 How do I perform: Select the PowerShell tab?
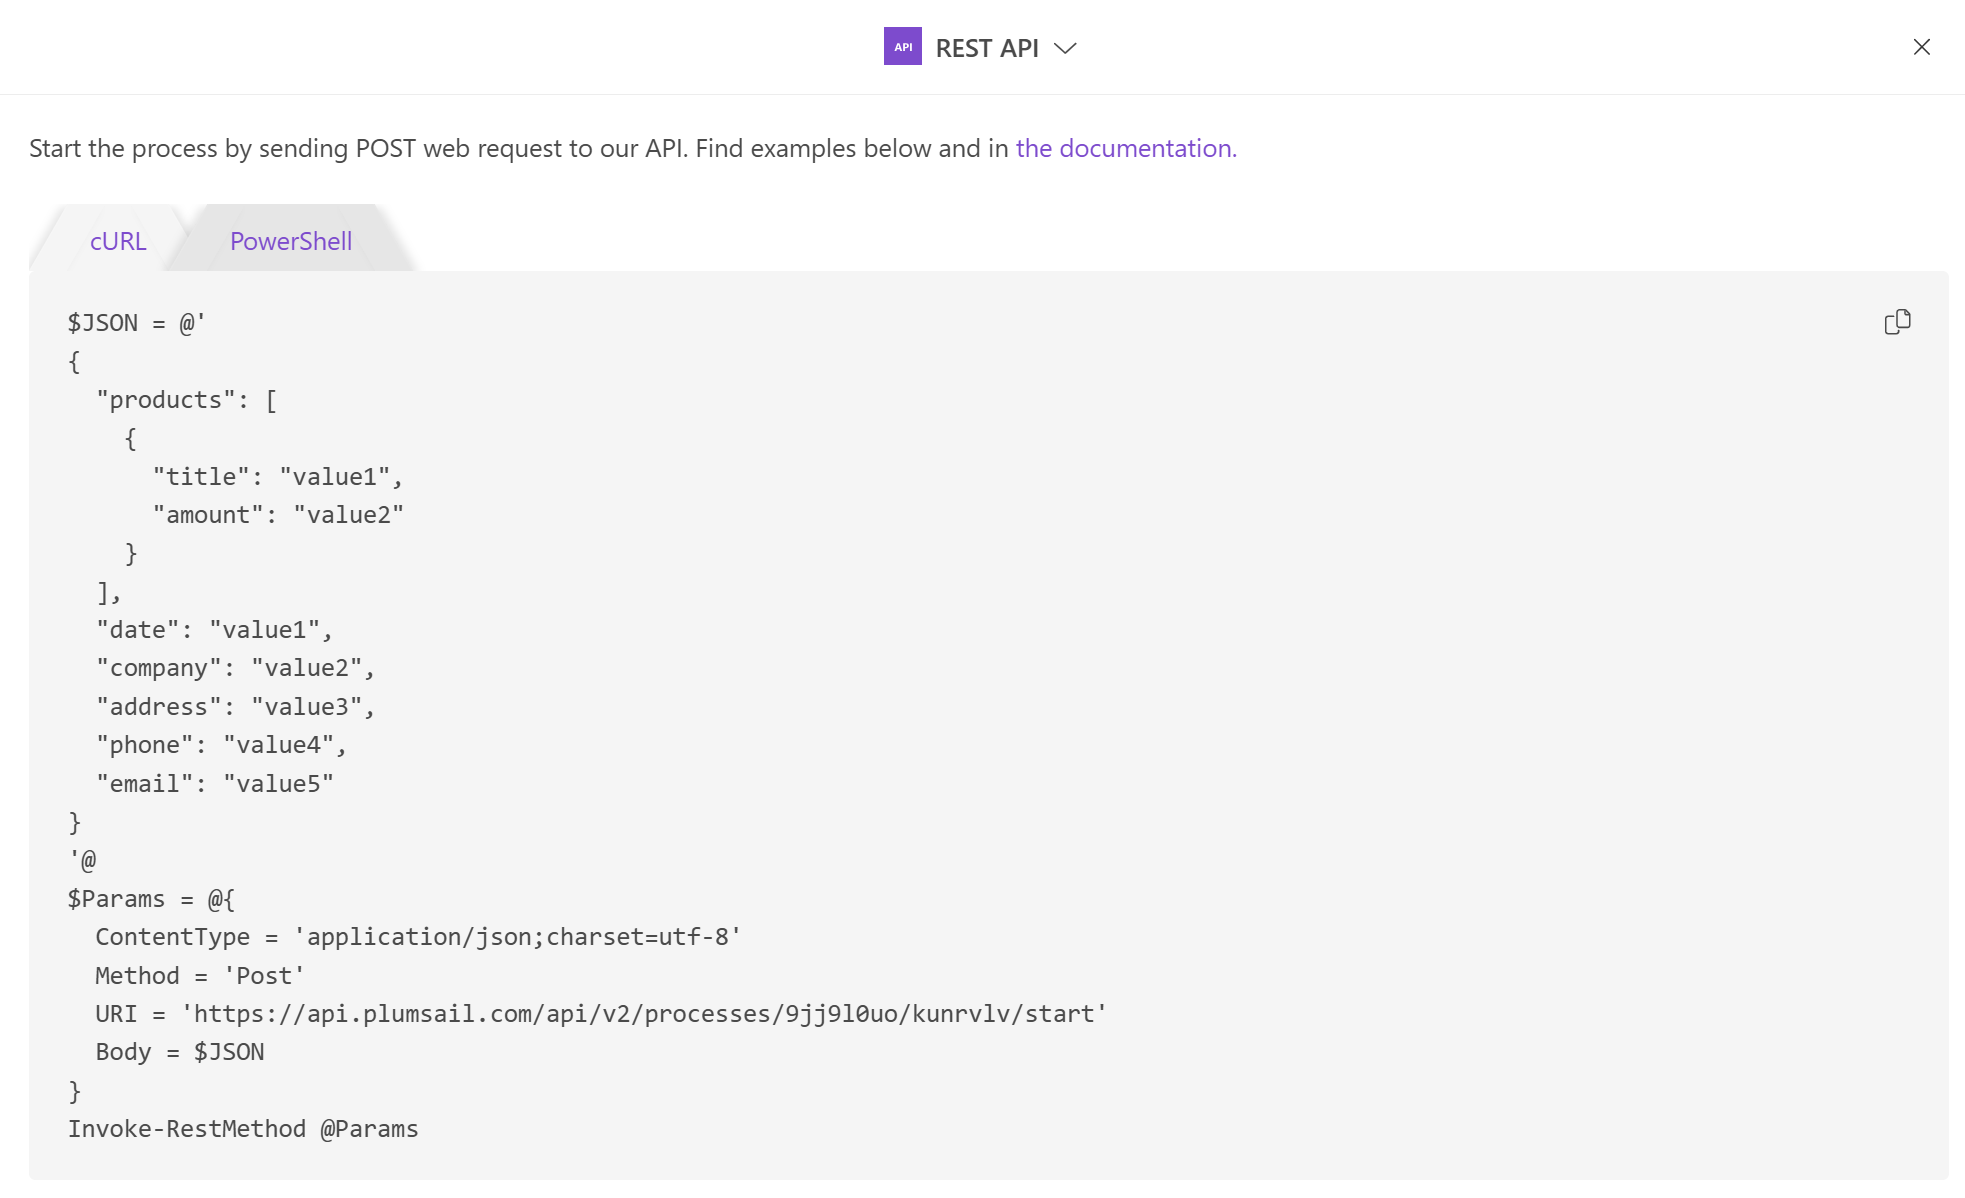(291, 241)
